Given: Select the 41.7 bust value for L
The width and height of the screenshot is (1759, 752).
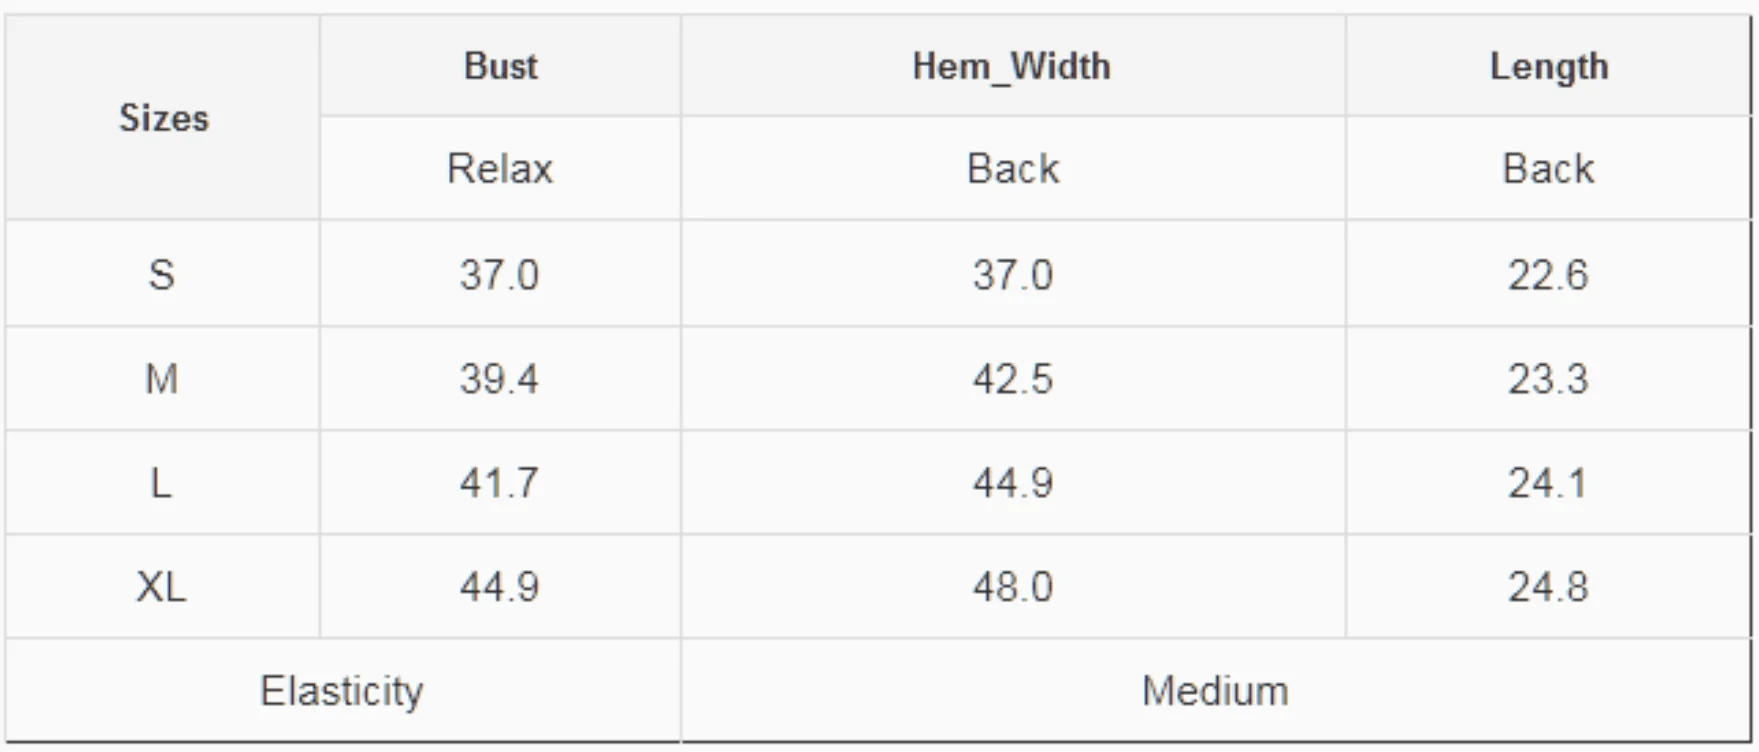Looking at the screenshot, I should tap(499, 483).
